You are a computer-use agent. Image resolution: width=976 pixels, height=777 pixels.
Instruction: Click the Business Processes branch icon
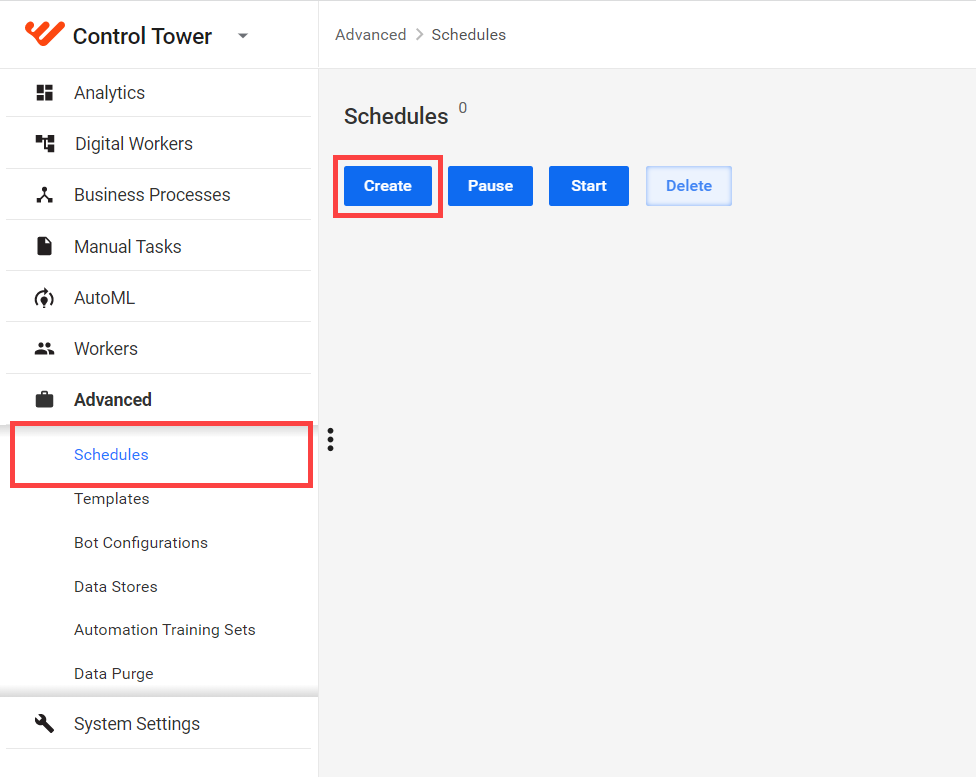point(44,195)
